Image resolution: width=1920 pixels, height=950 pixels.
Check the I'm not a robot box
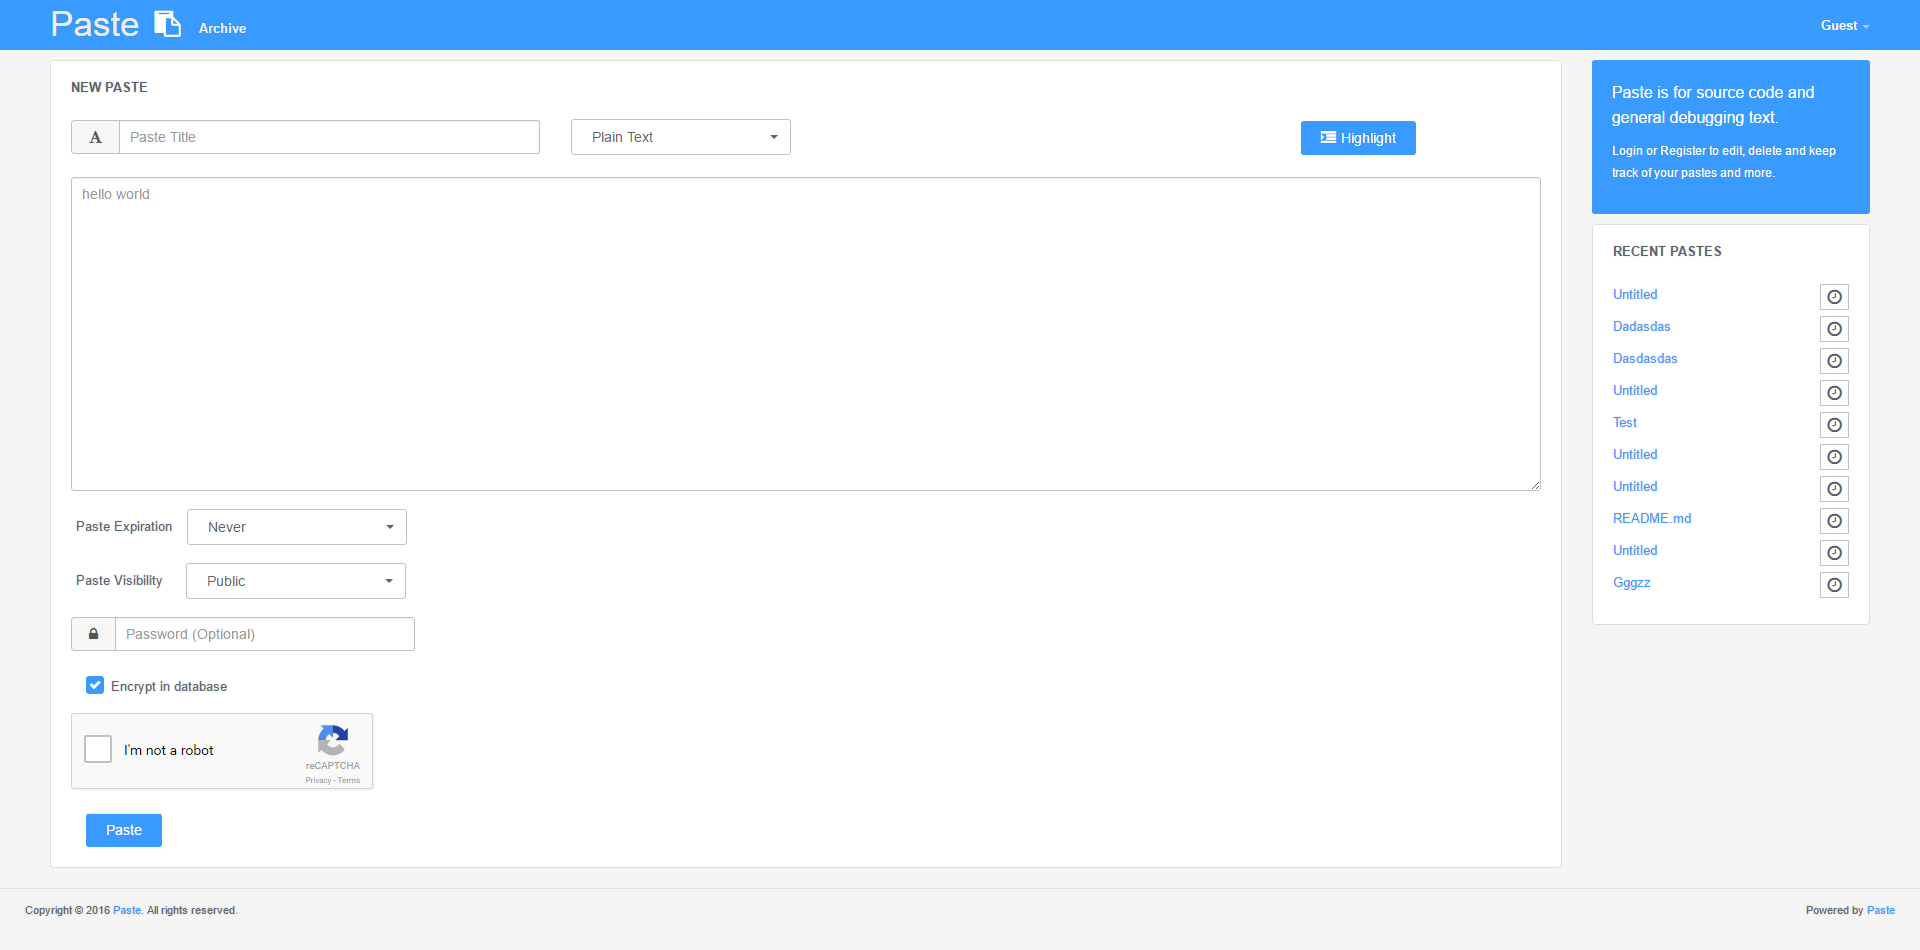click(x=98, y=749)
